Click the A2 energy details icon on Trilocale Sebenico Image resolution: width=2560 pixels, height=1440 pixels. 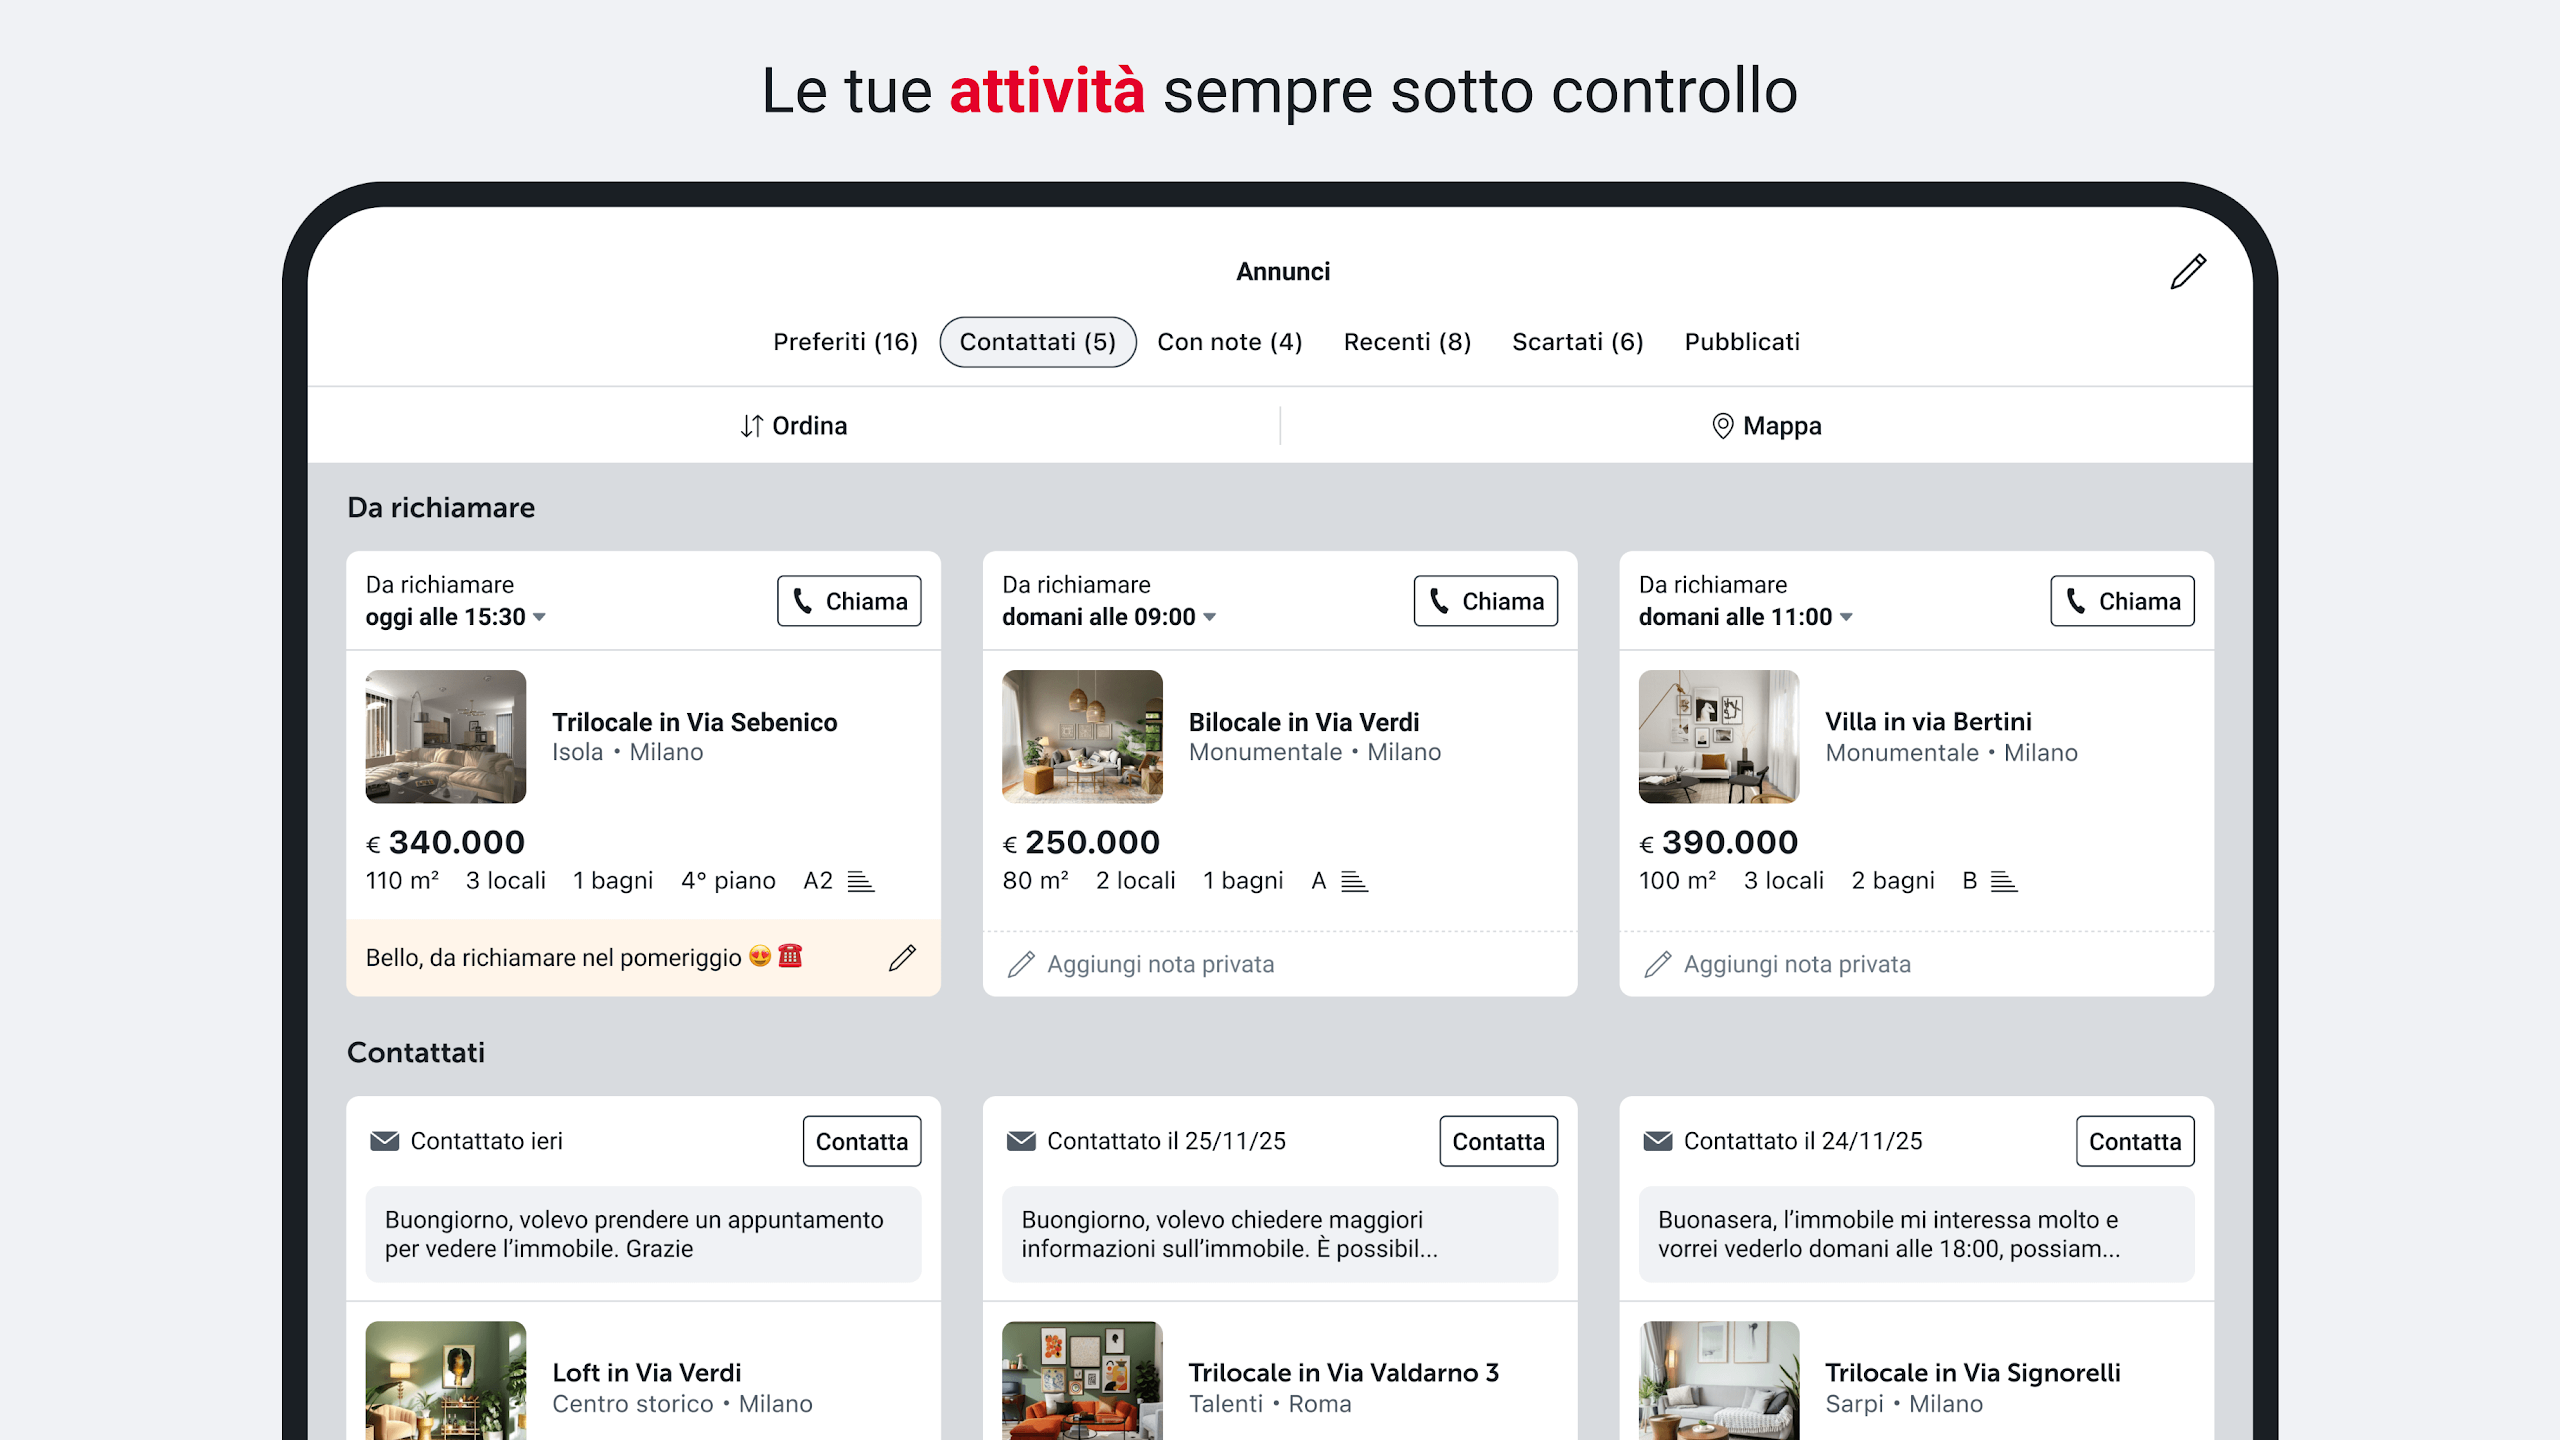(861, 881)
